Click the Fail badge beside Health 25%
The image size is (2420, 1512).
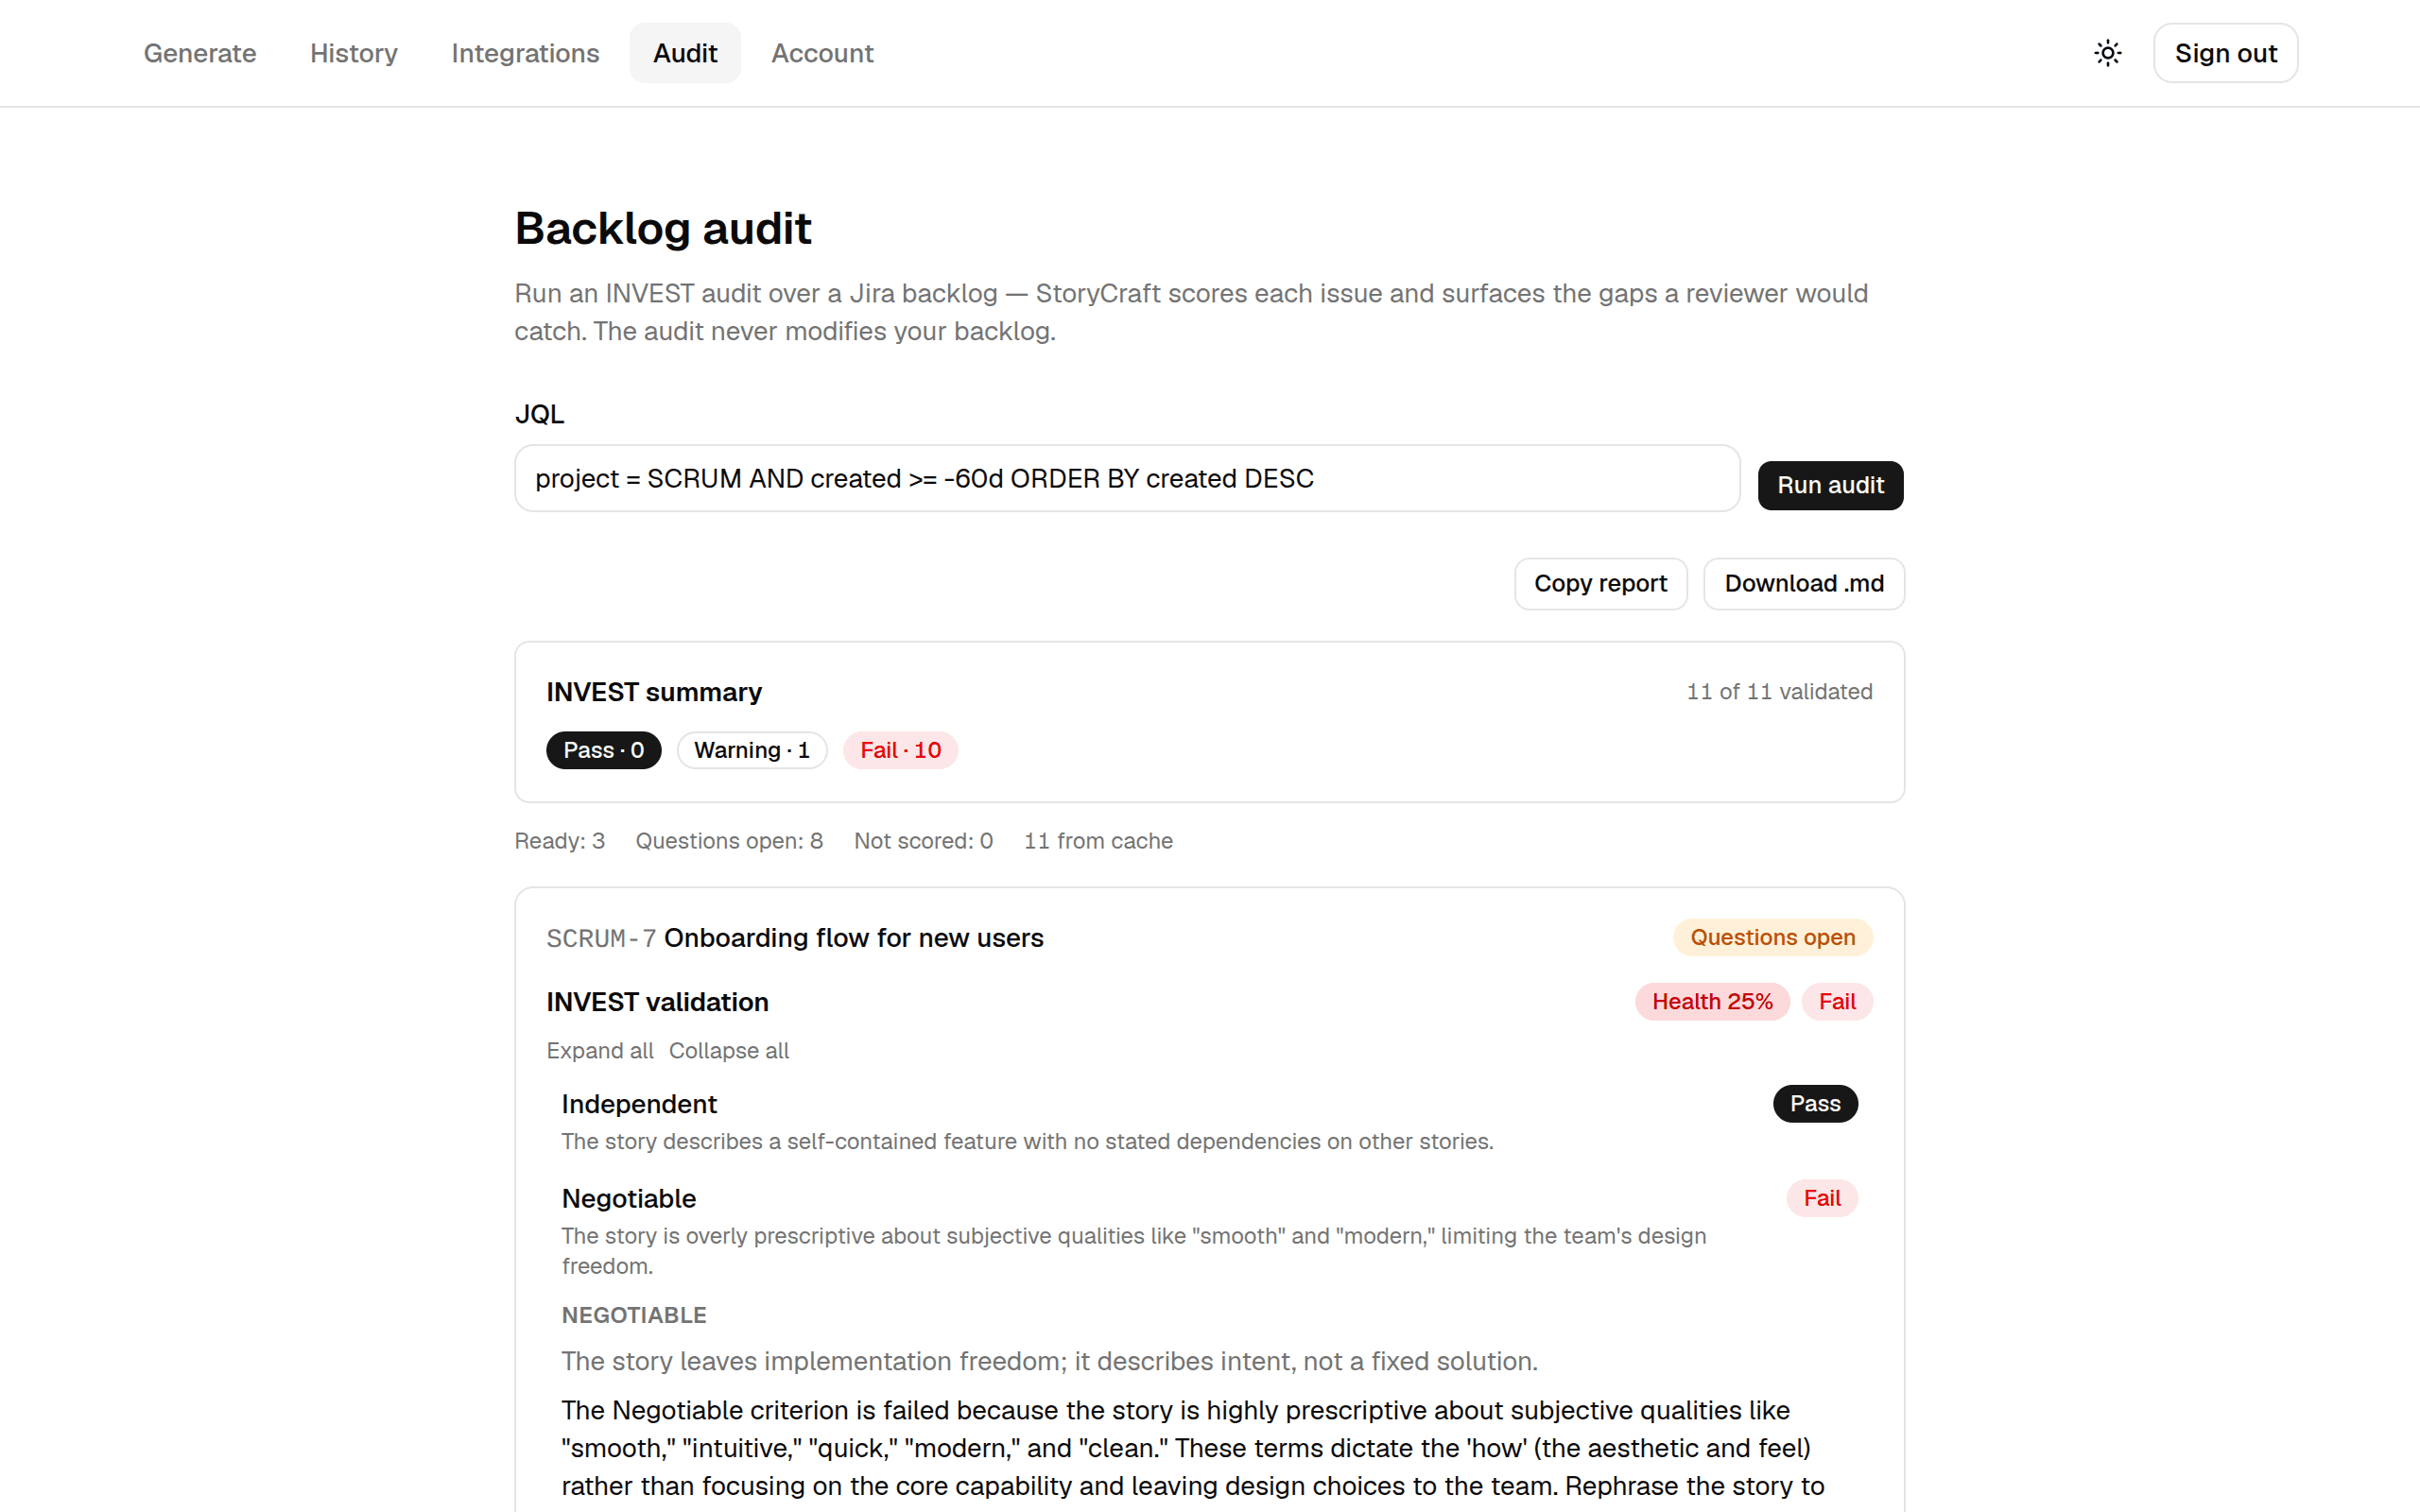[x=1837, y=1001]
